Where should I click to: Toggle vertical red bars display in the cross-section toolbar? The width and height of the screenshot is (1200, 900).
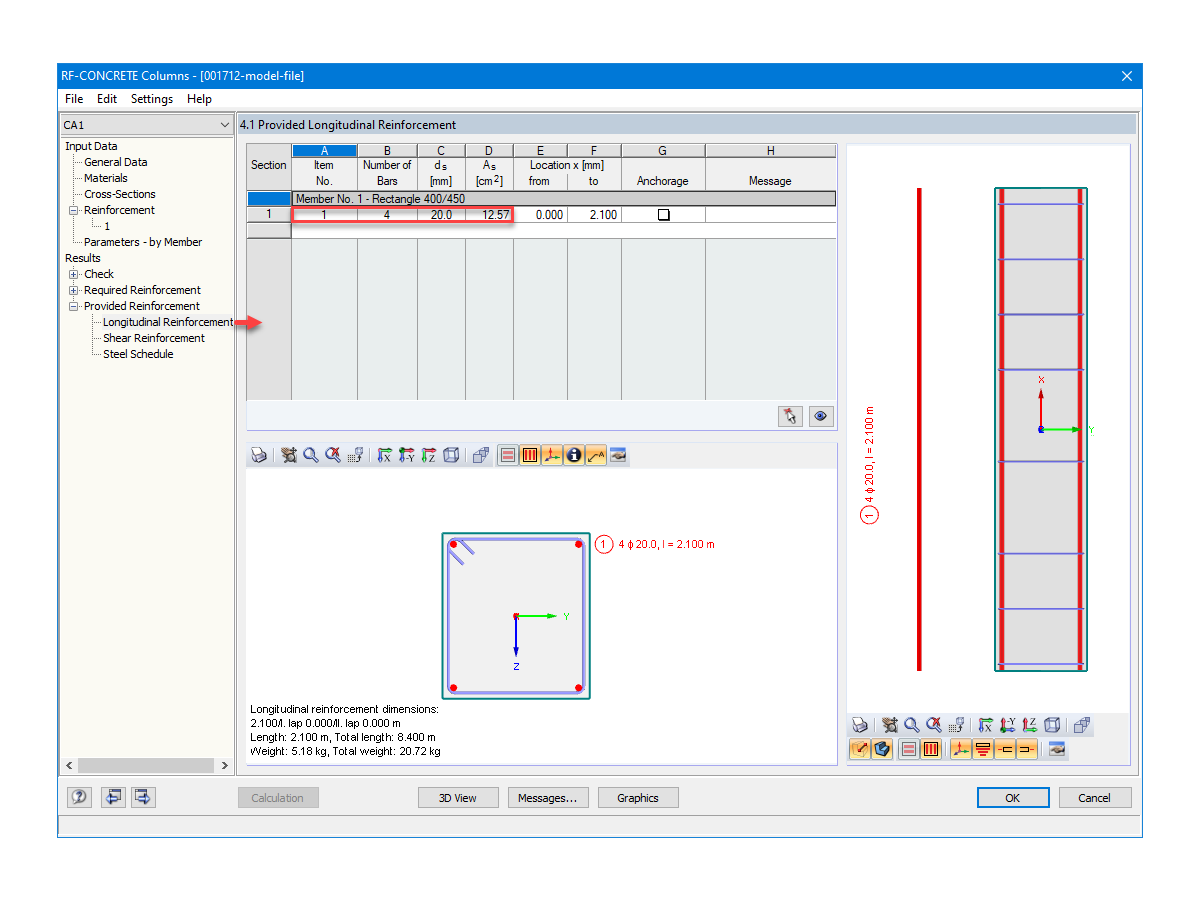point(530,455)
